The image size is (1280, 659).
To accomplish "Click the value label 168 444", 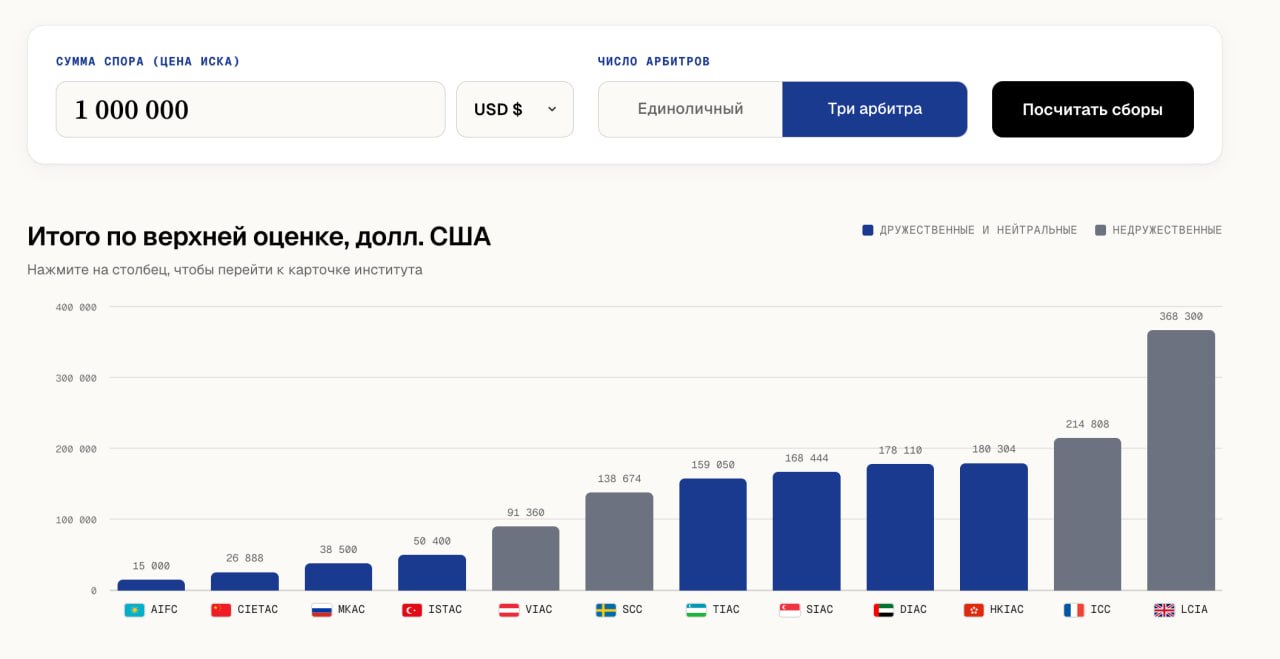I will click(807, 458).
